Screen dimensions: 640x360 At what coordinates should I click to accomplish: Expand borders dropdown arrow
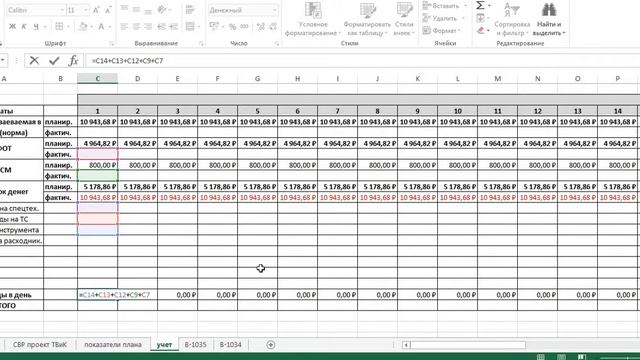pyautogui.click(x=68, y=27)
